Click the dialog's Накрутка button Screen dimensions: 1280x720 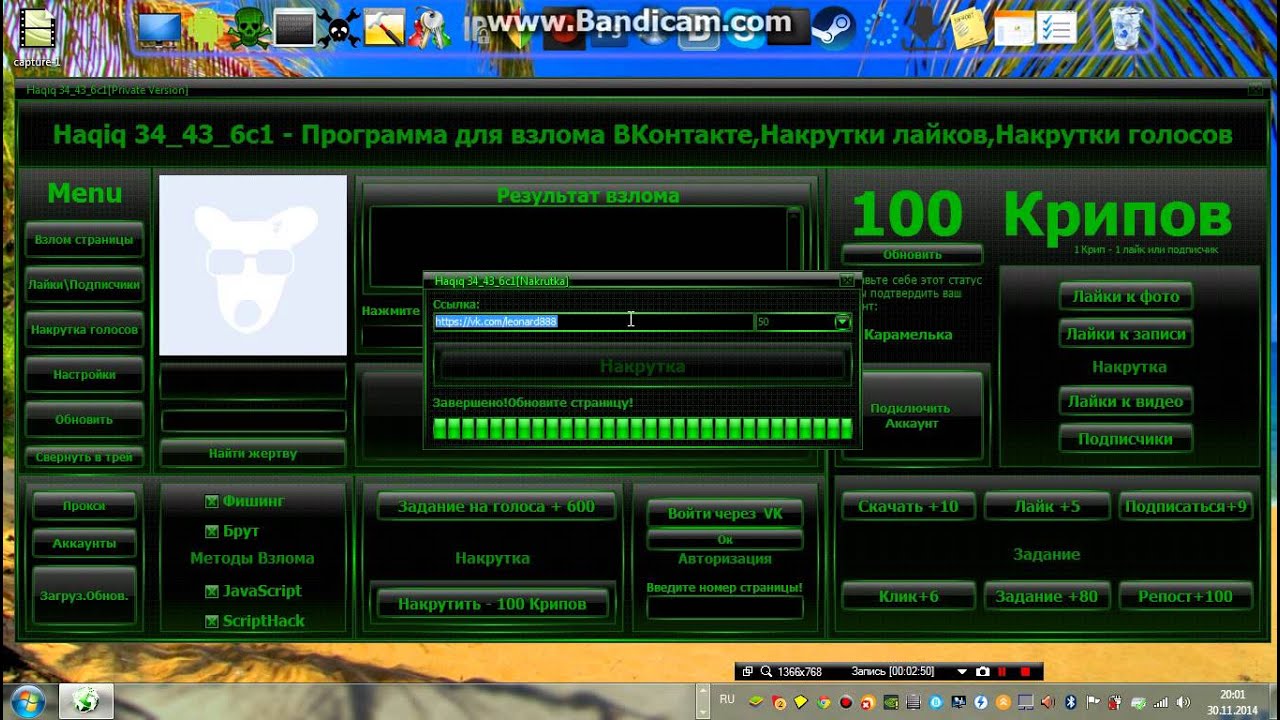coord(642,366)
